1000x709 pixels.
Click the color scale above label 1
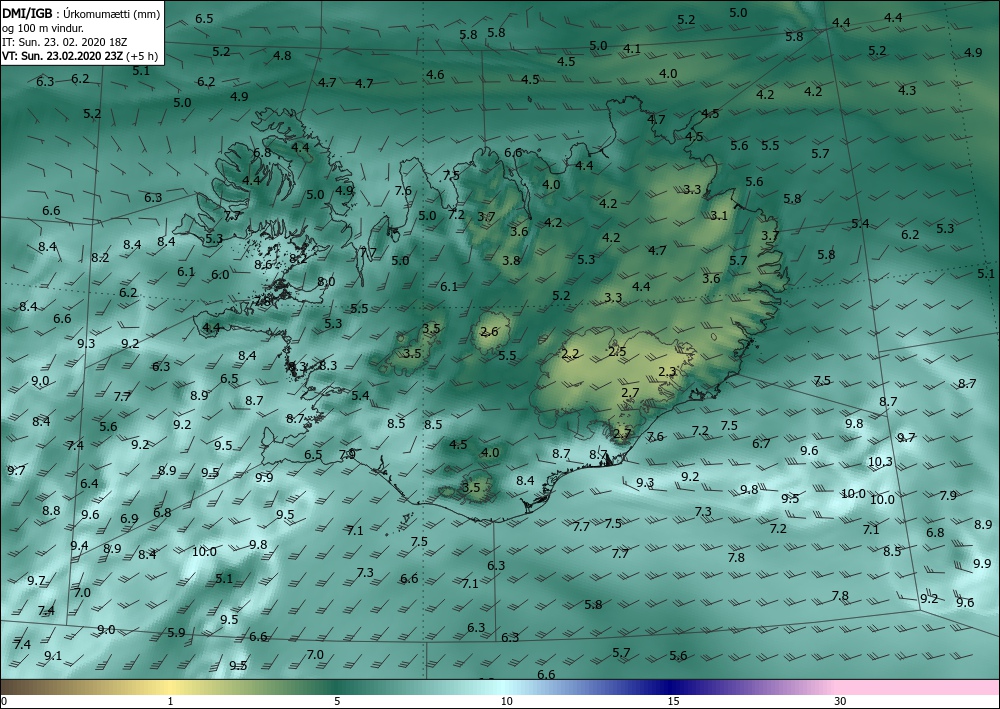pyautogui.click(x=170, y=687)
